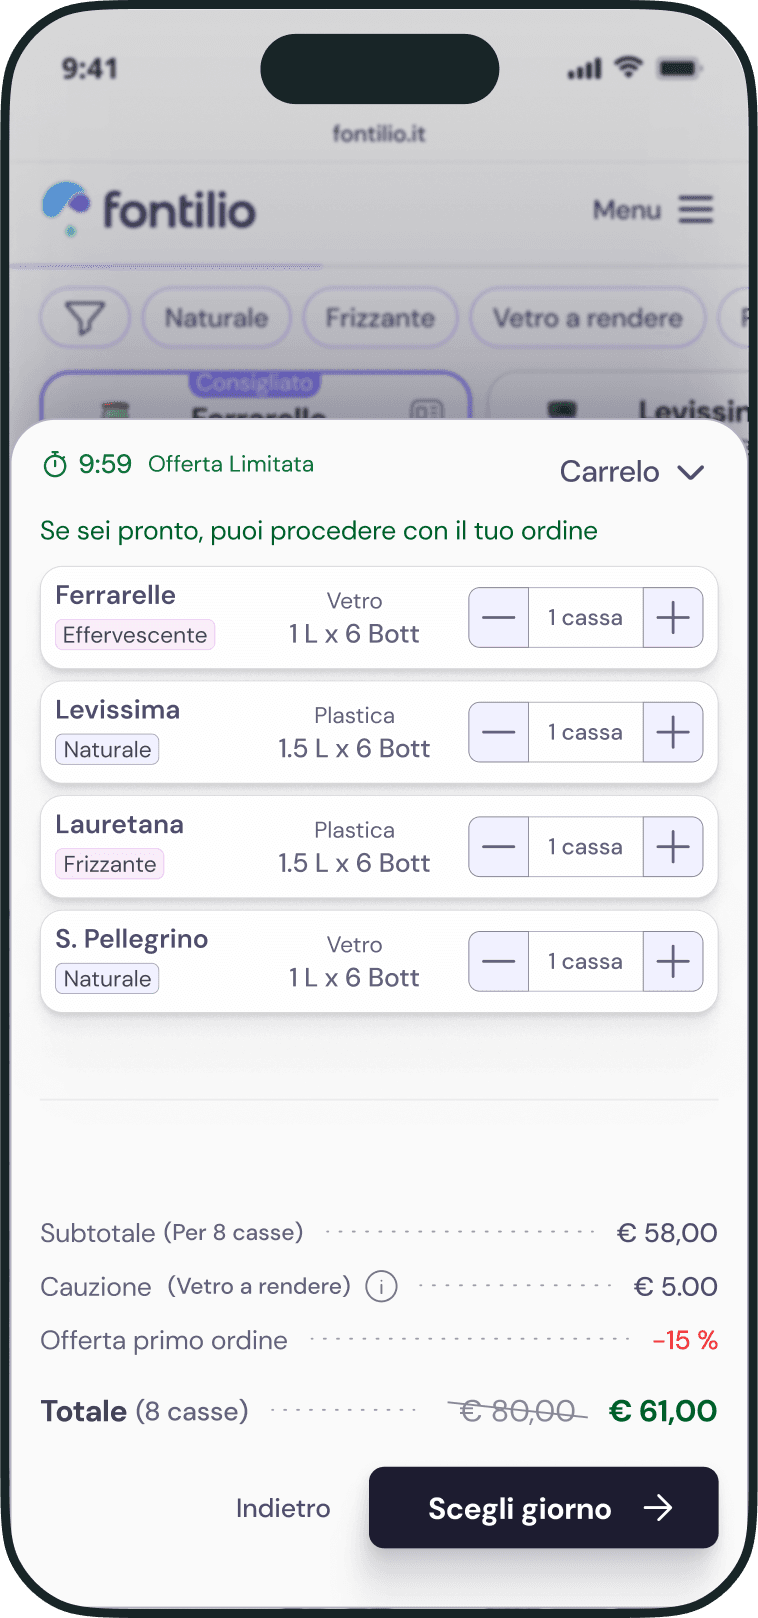Select the Naturale filter chip

point(216,318)
